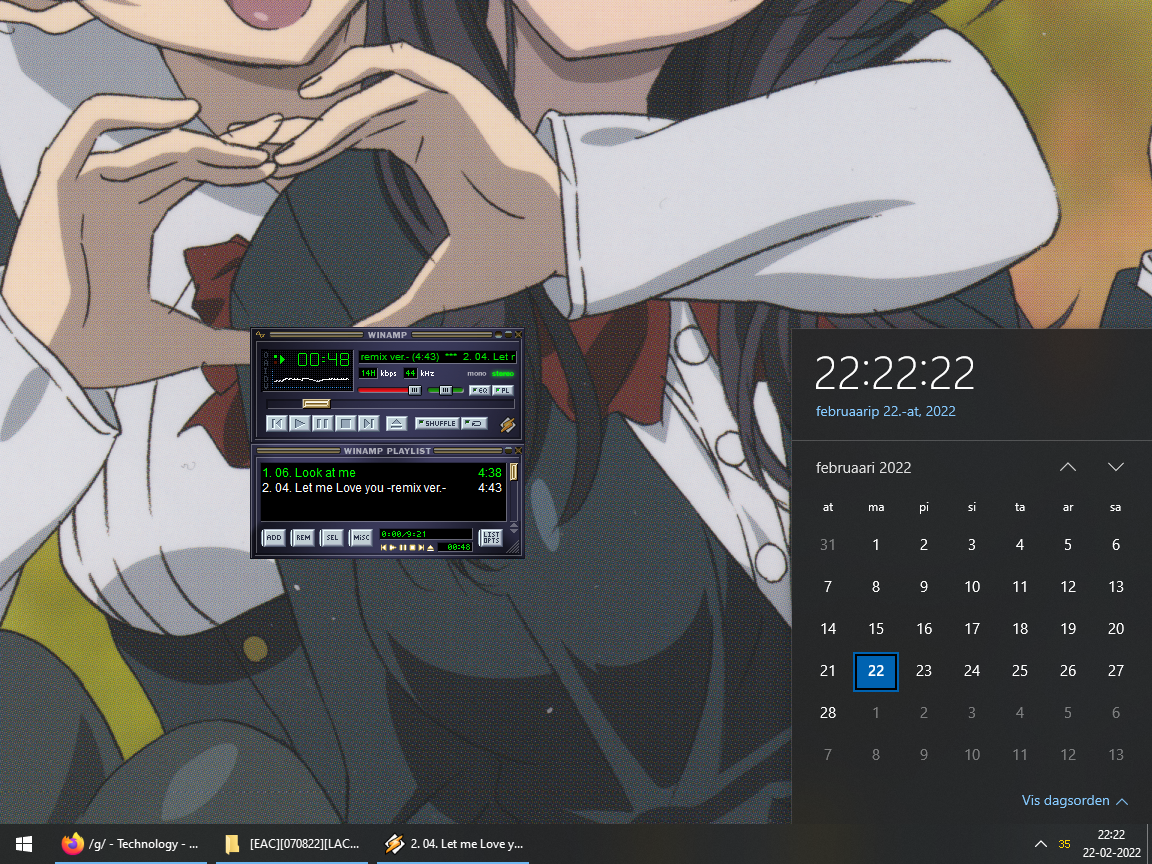Click the playlist mini Play button
This screenshot has height=864, width=1152.
pyautogui.click(x=393, y=547)
